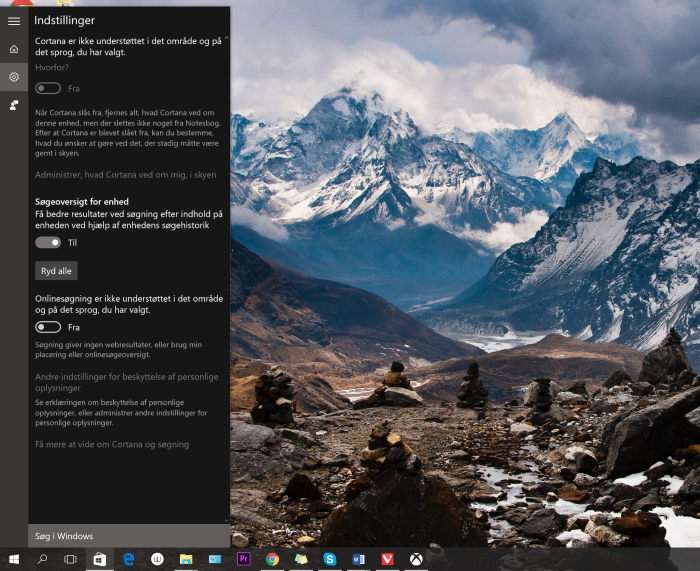Enable the Onlinesøgning toggle

coord(48,327)
